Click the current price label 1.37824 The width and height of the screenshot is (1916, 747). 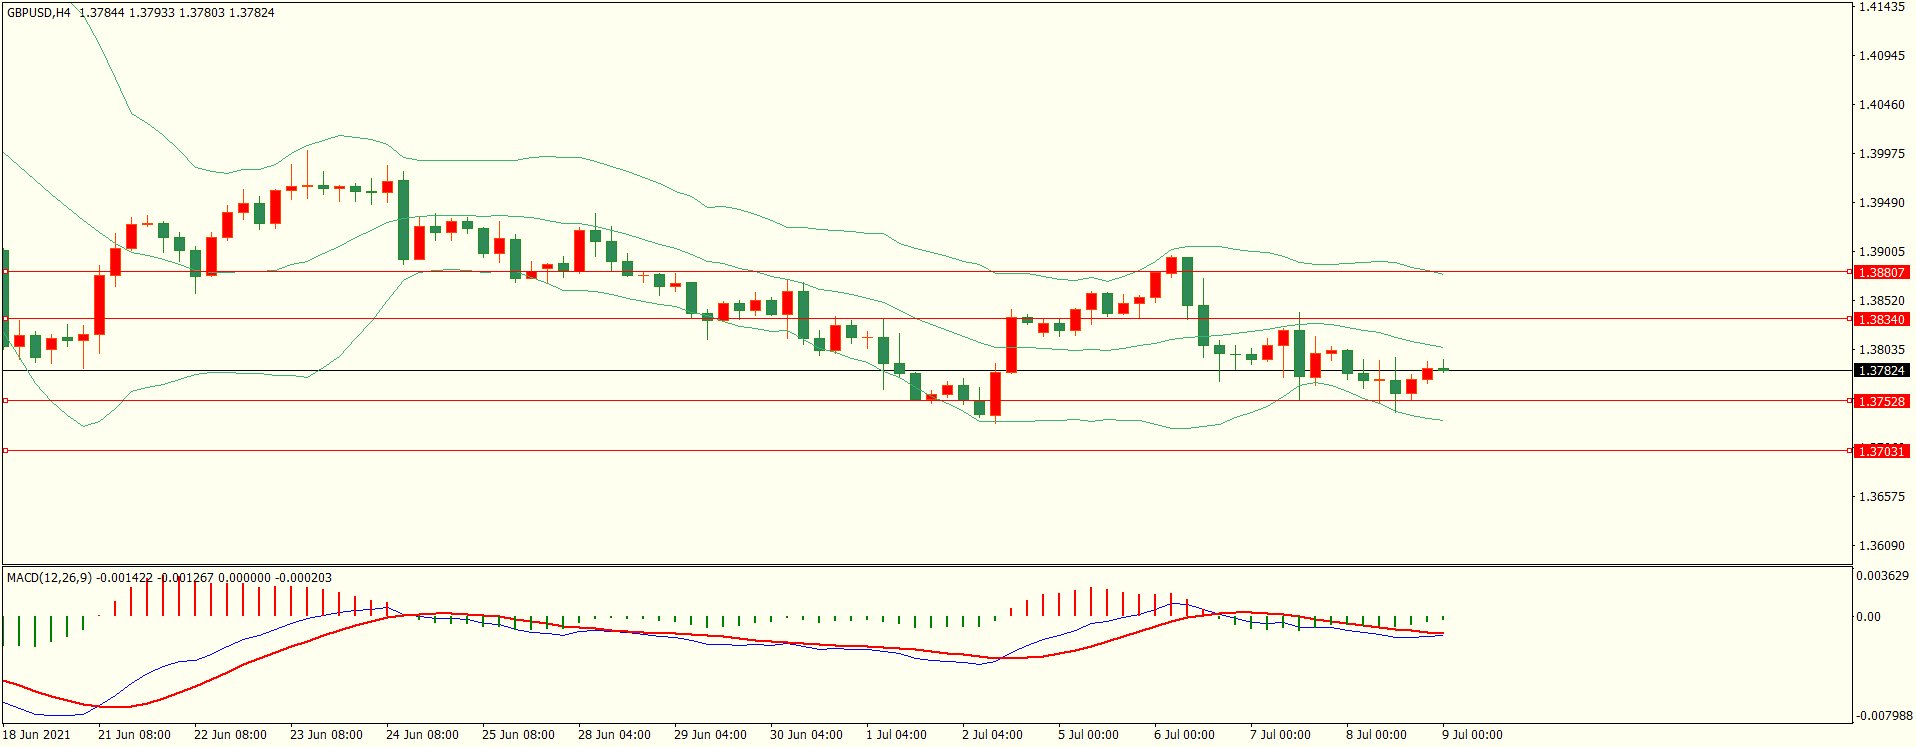[x=1881, y=370]
